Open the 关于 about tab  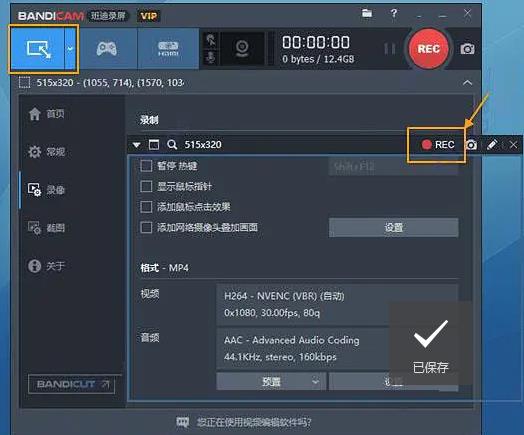(x=47, y=266)
